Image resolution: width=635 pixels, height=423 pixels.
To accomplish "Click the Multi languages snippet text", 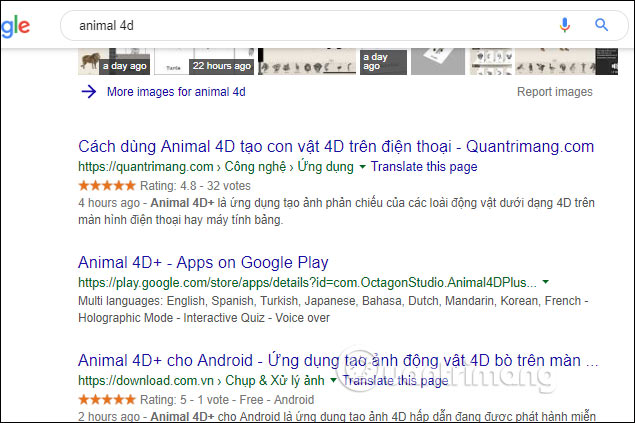I will click(x=333, y=309).
